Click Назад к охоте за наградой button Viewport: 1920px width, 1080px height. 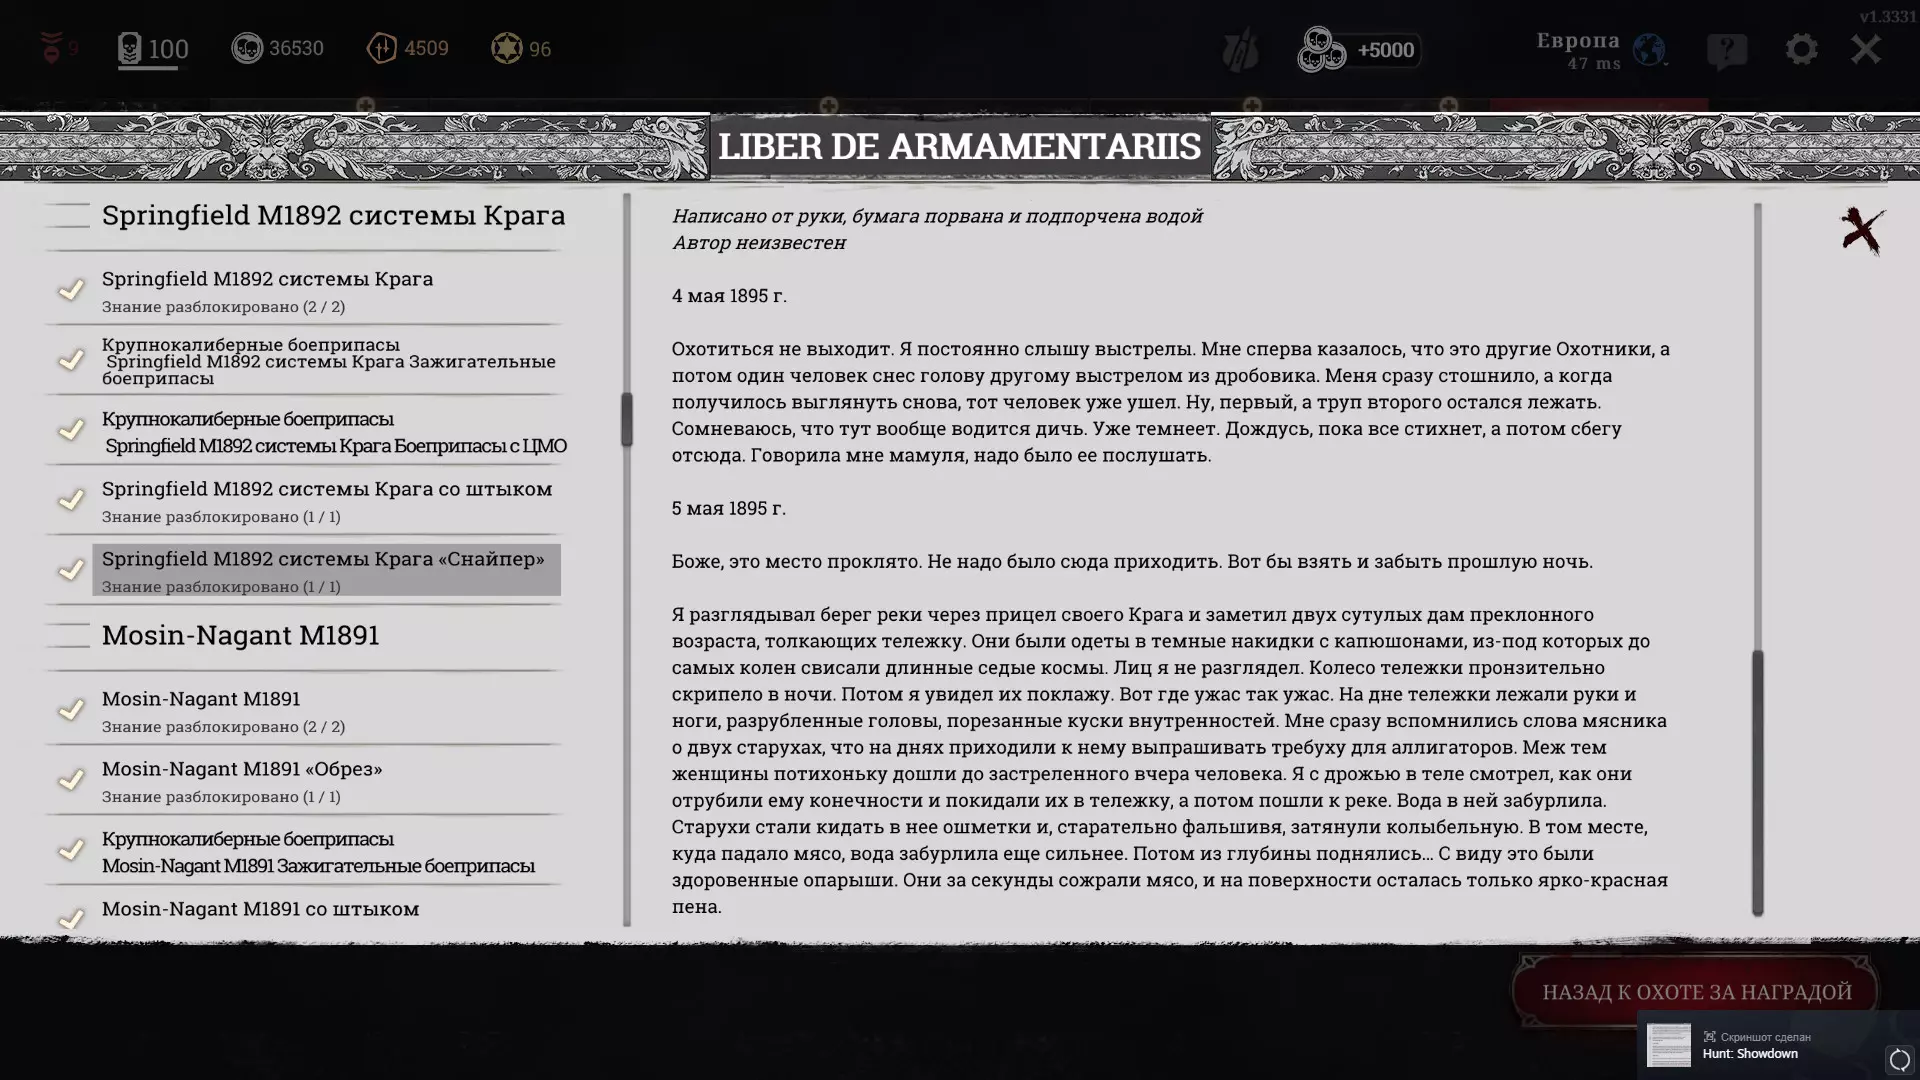[1696, 992]
